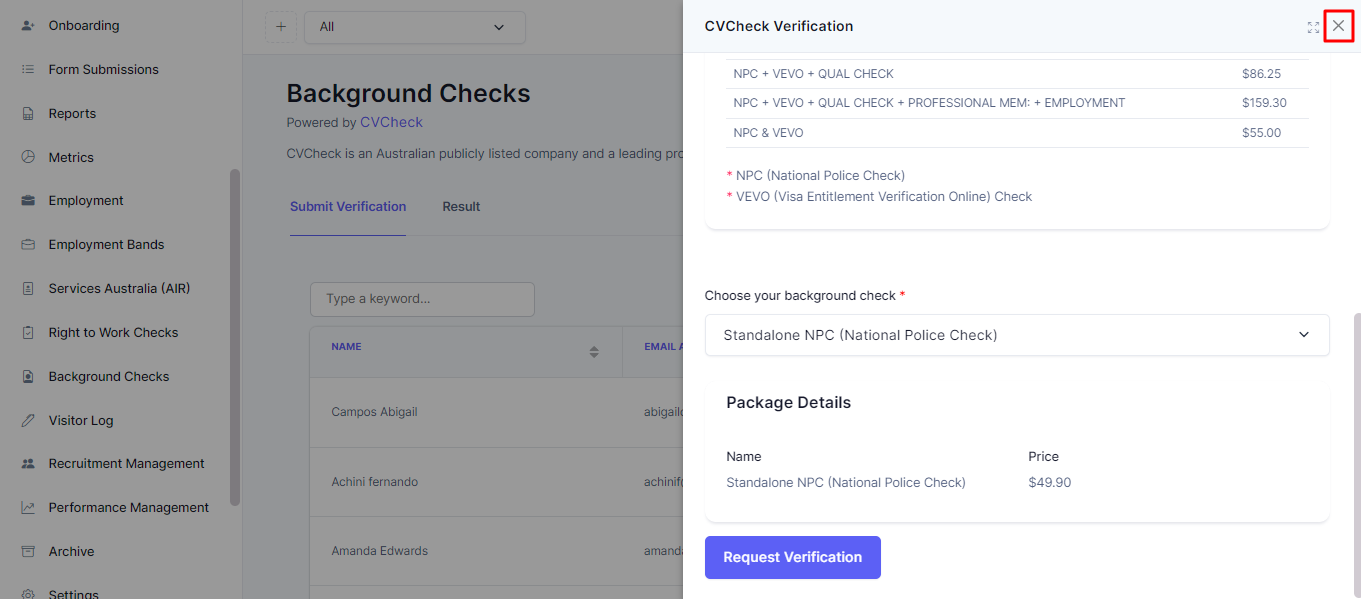The width and height of the screenshot is (1361, 599).
Task: Open the background check selection dropdown
Action: pos(1017,335)
